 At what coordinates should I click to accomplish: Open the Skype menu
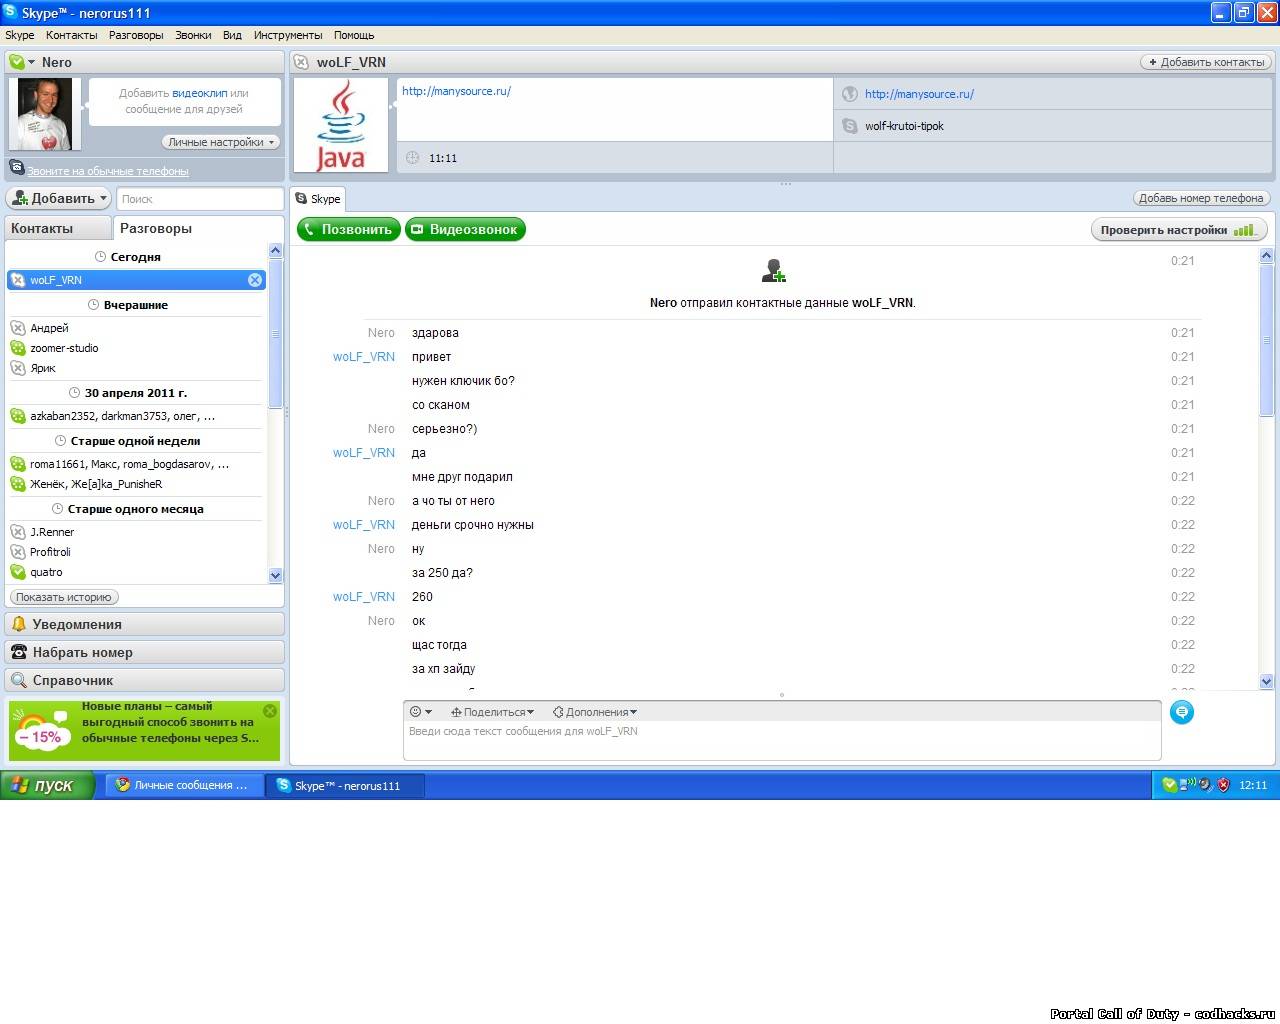pos(20,35)
